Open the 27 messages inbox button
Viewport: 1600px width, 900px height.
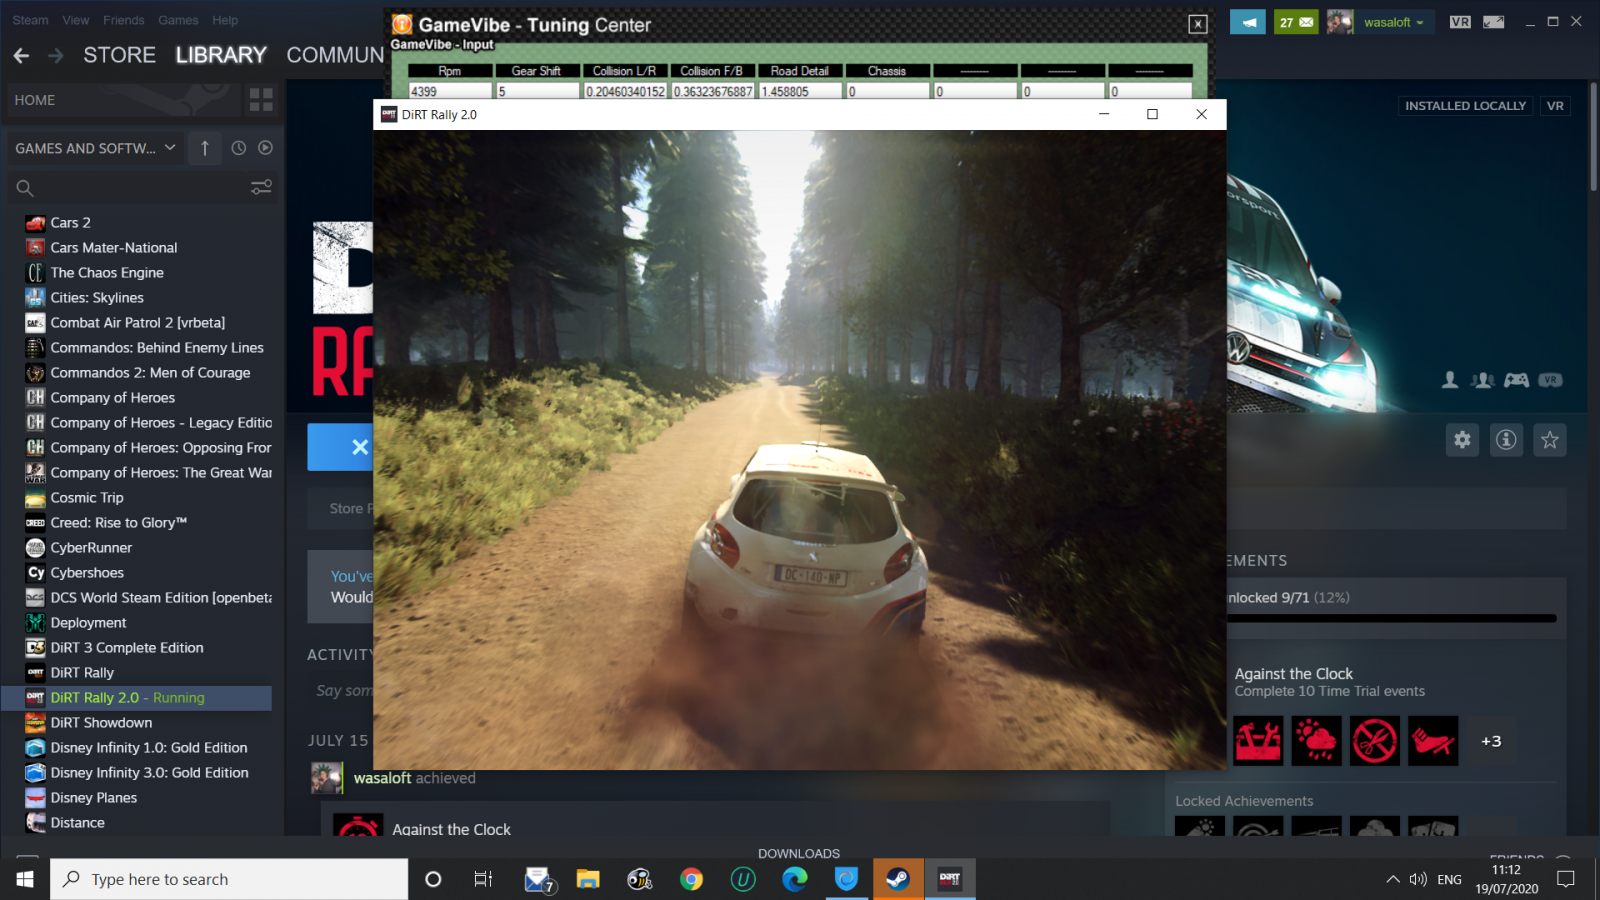(1296, 22)
